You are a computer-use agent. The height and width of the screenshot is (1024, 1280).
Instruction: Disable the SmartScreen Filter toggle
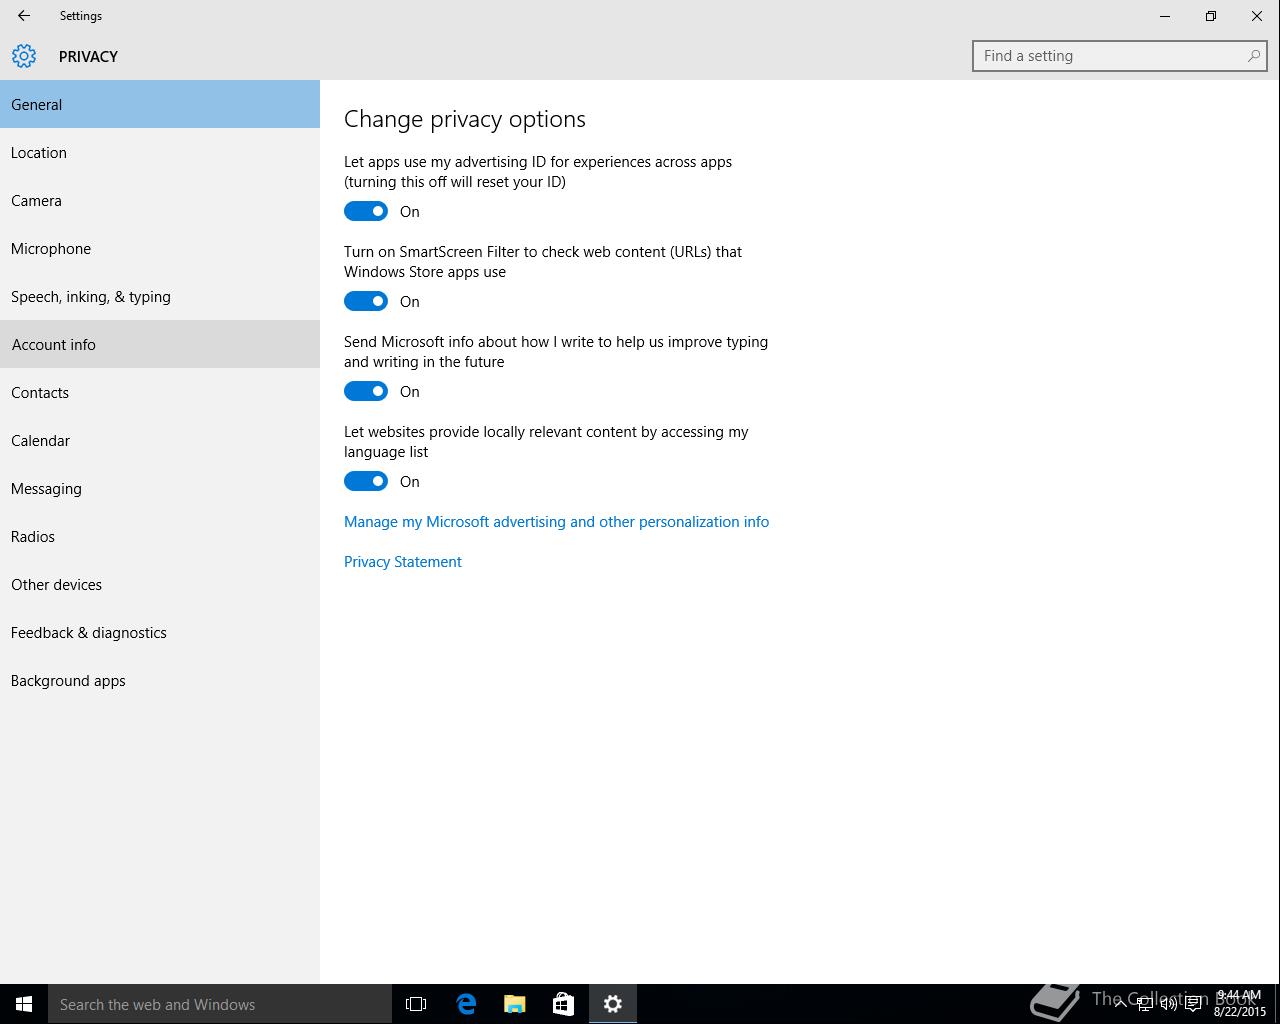[x=366, y=301]
